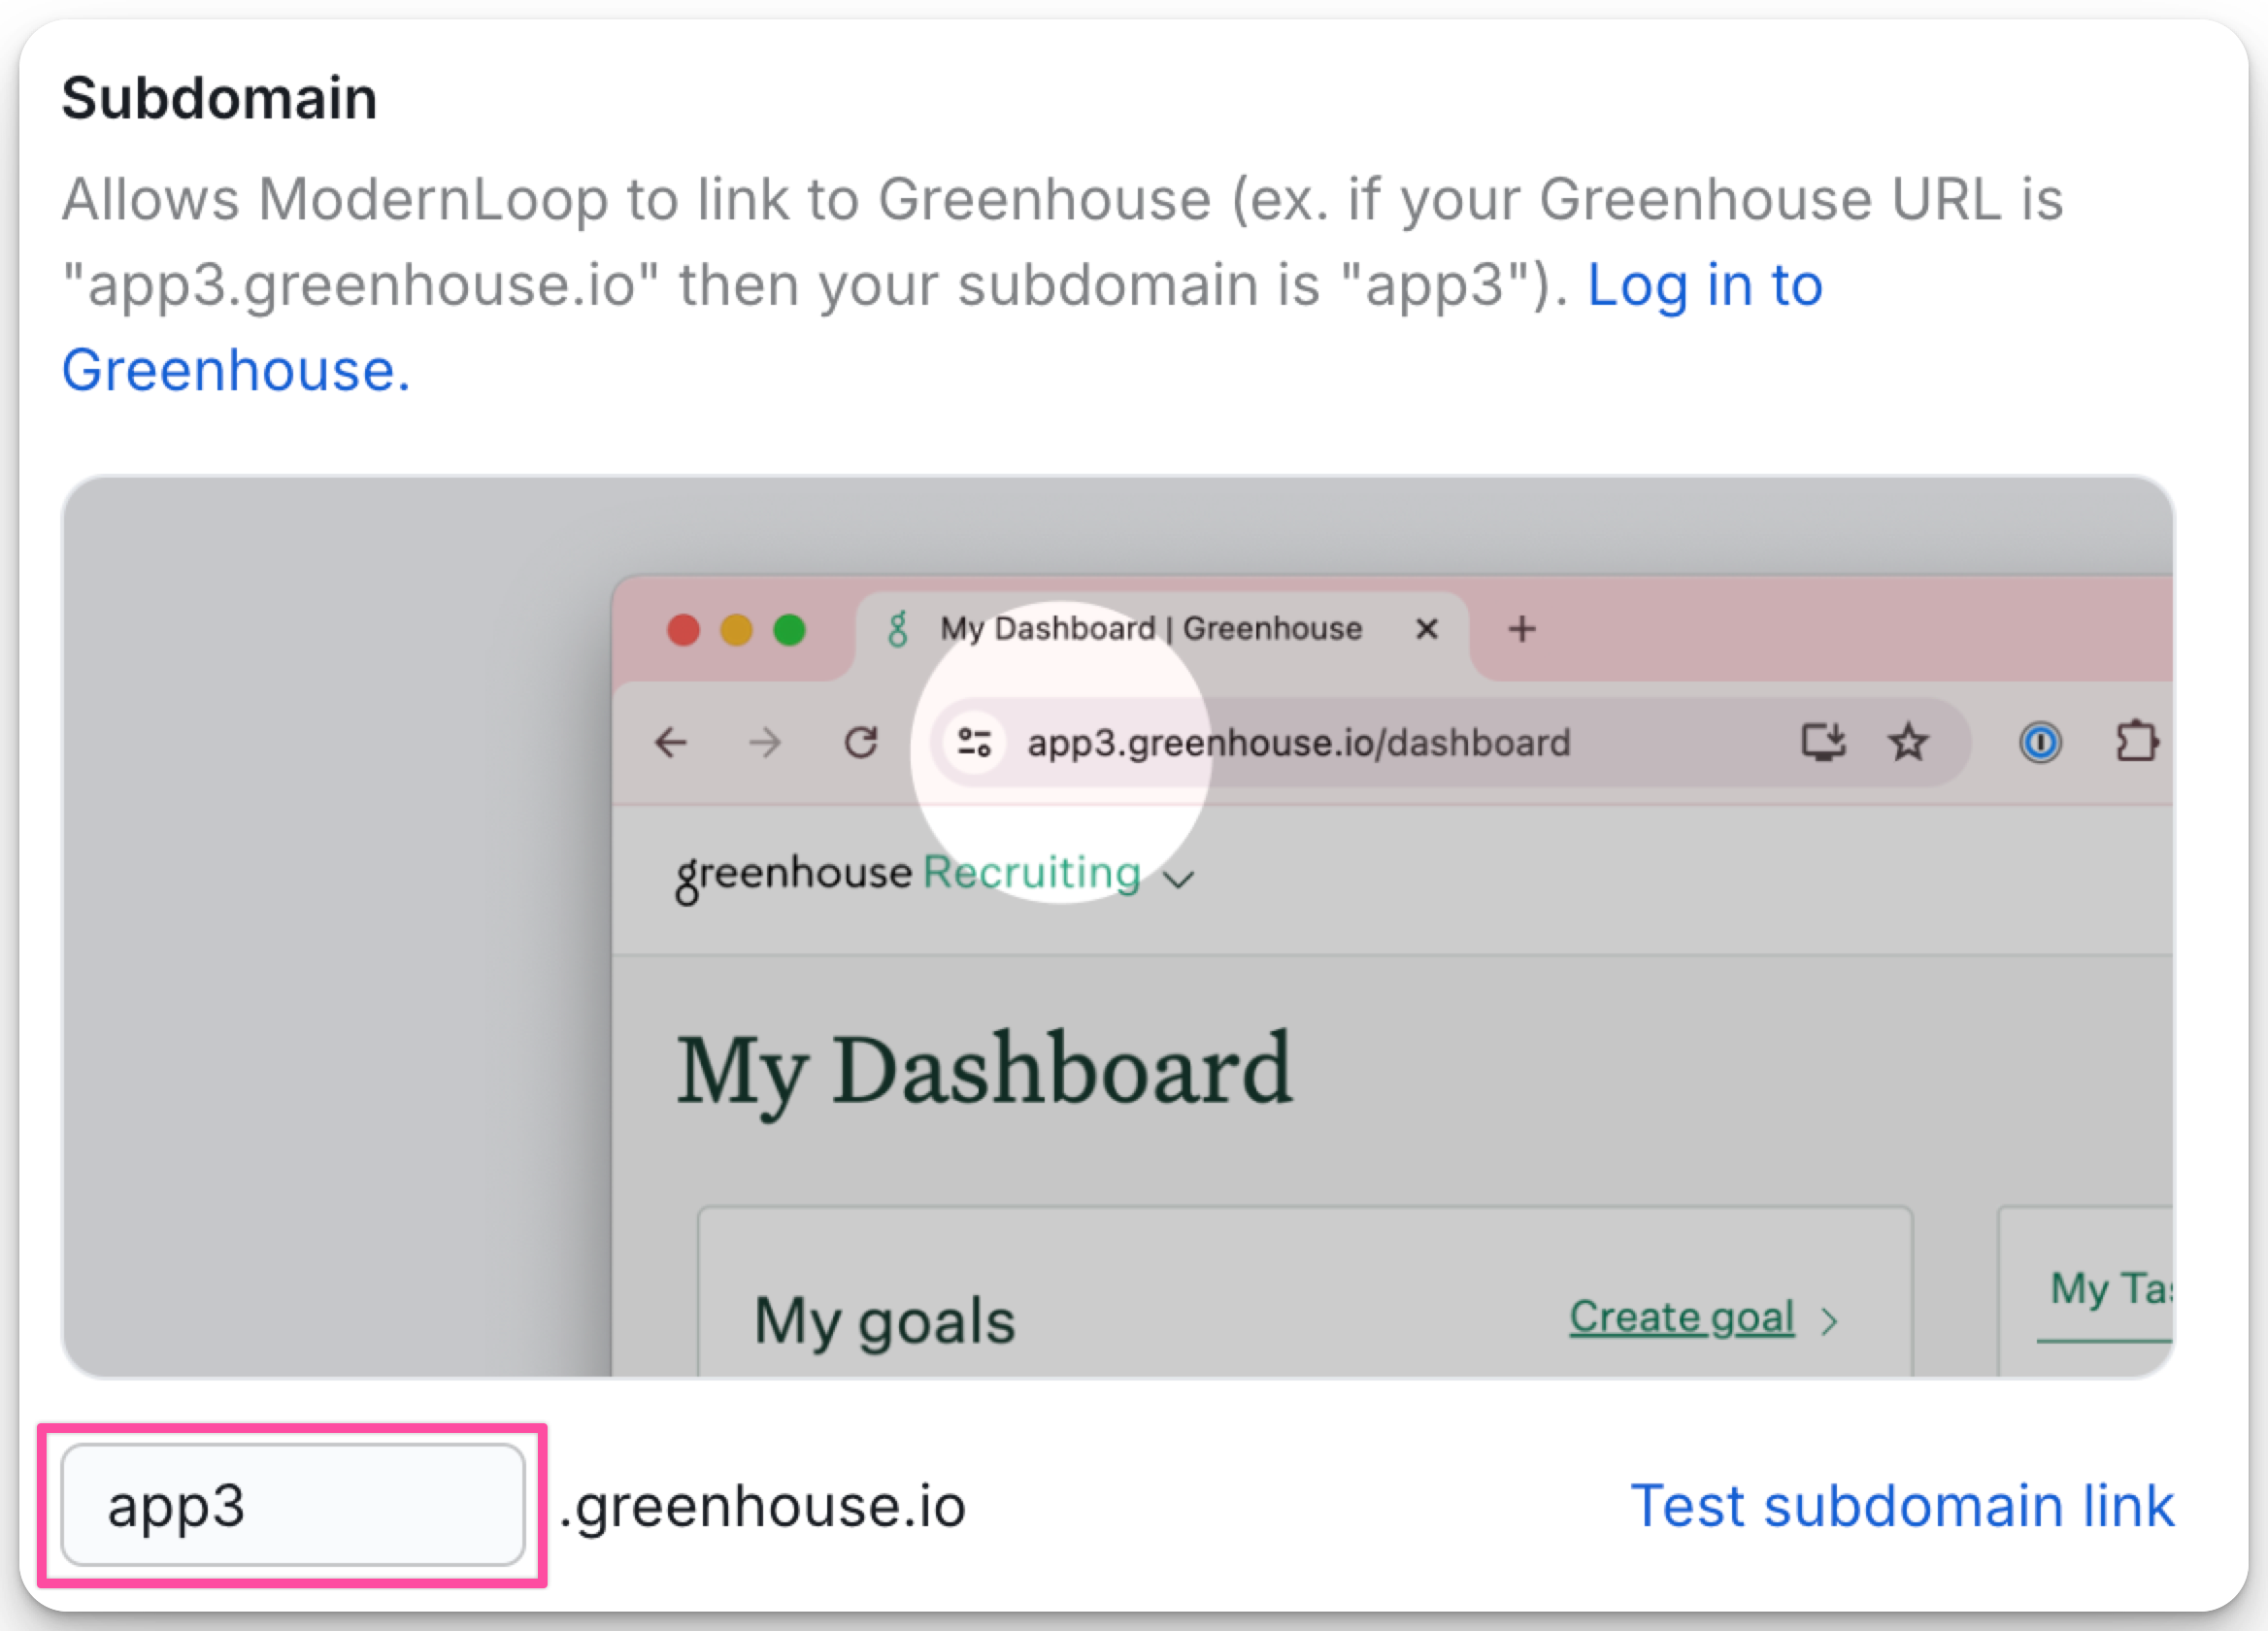The image size is (2268, 1631).
Task: Click the page reload icon
Action: coord(861,742)
